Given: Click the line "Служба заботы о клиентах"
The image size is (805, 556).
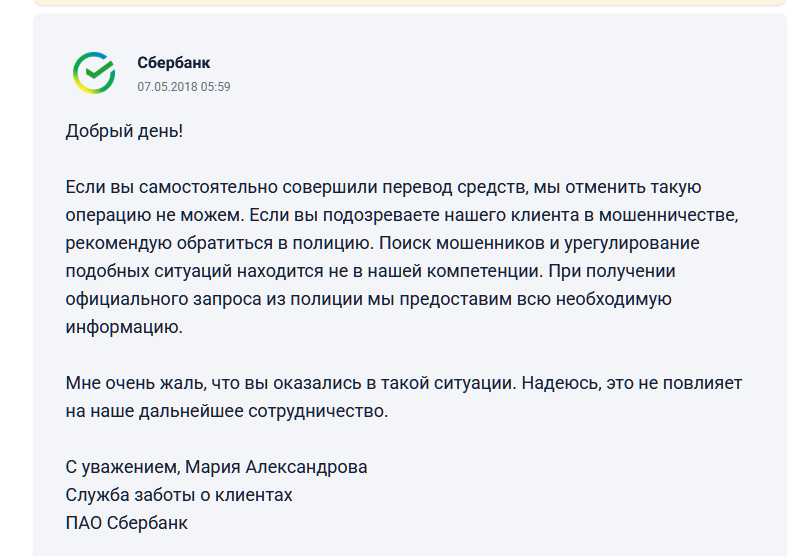Looking at the screenshot, I should 179,495.
